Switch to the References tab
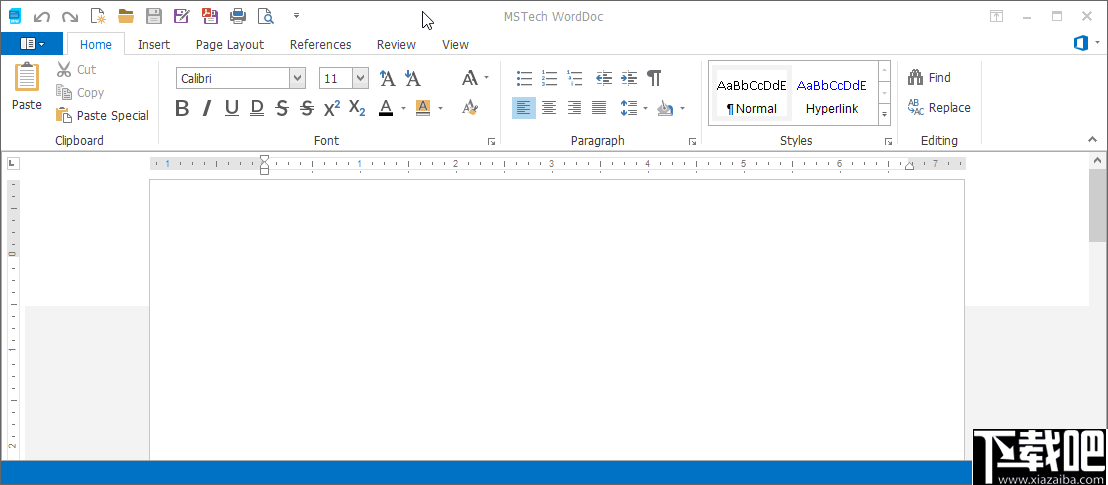The height and width of the screenshot is (485, 1108). [x=320, y=45]
